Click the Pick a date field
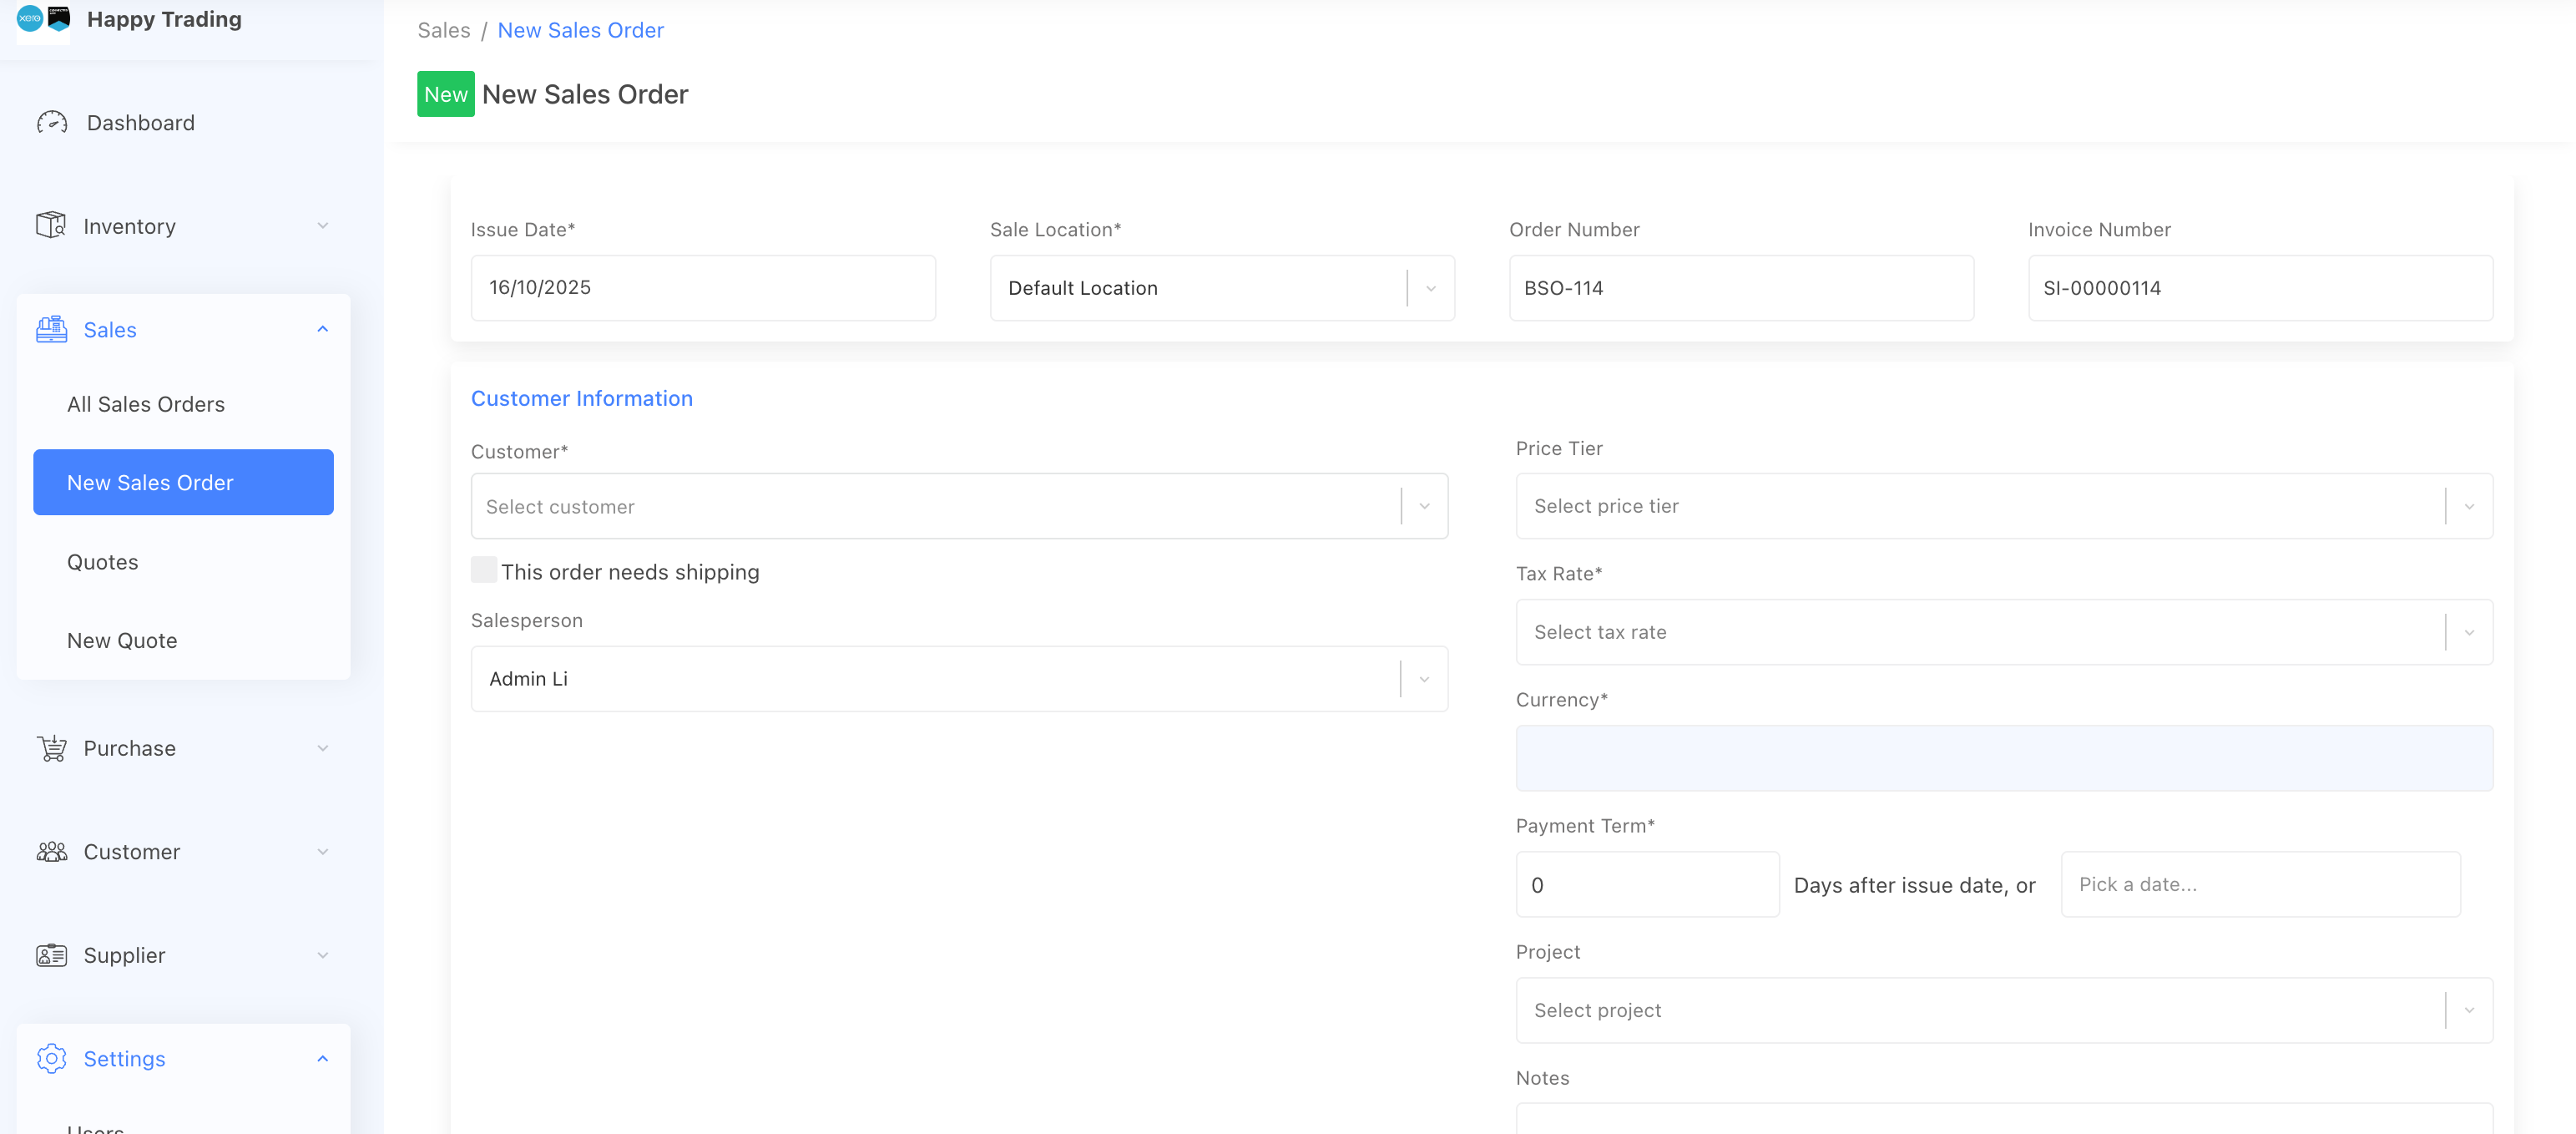The width and height of the screenshot is (2576, 1134). tap(2259, 884)
